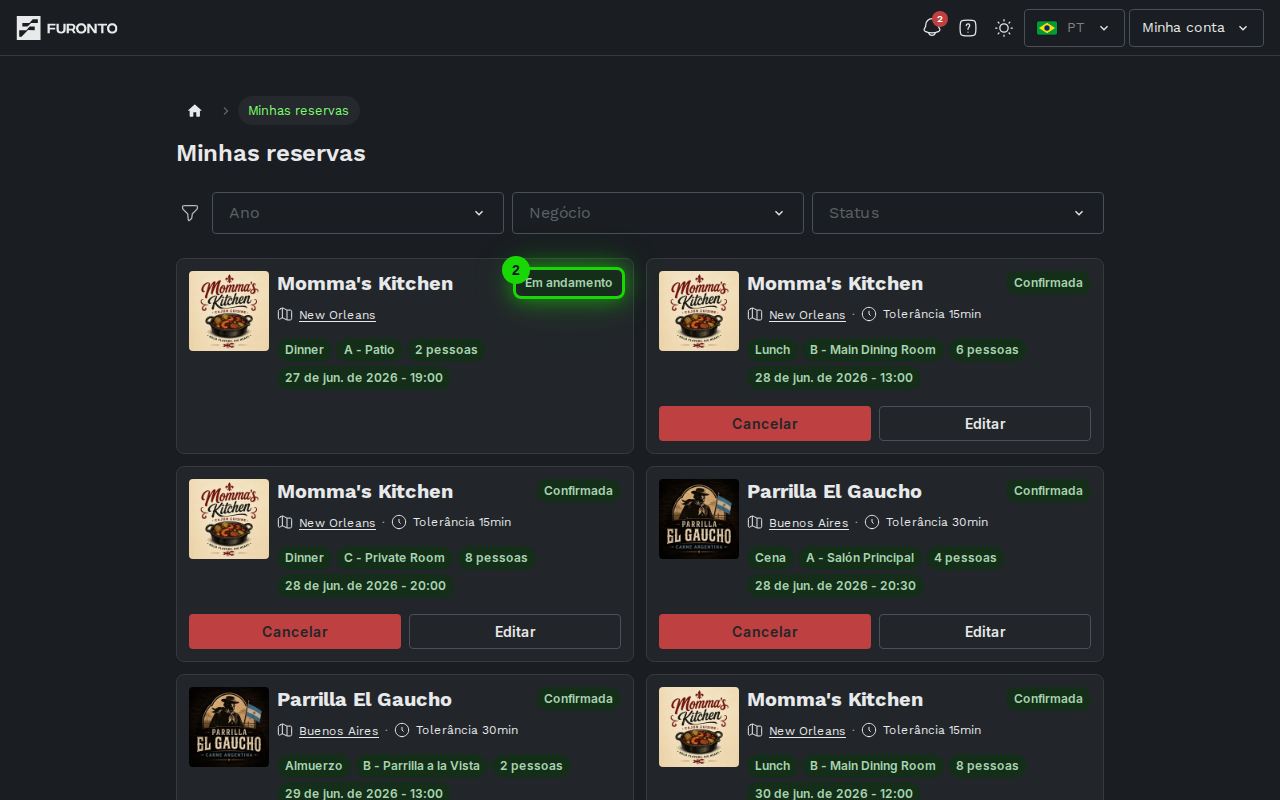Click the Parrilla El Gaucho title on the 29 de jun. 13:00 reservation
1280x800 pixels.
[x=364, y=700]
